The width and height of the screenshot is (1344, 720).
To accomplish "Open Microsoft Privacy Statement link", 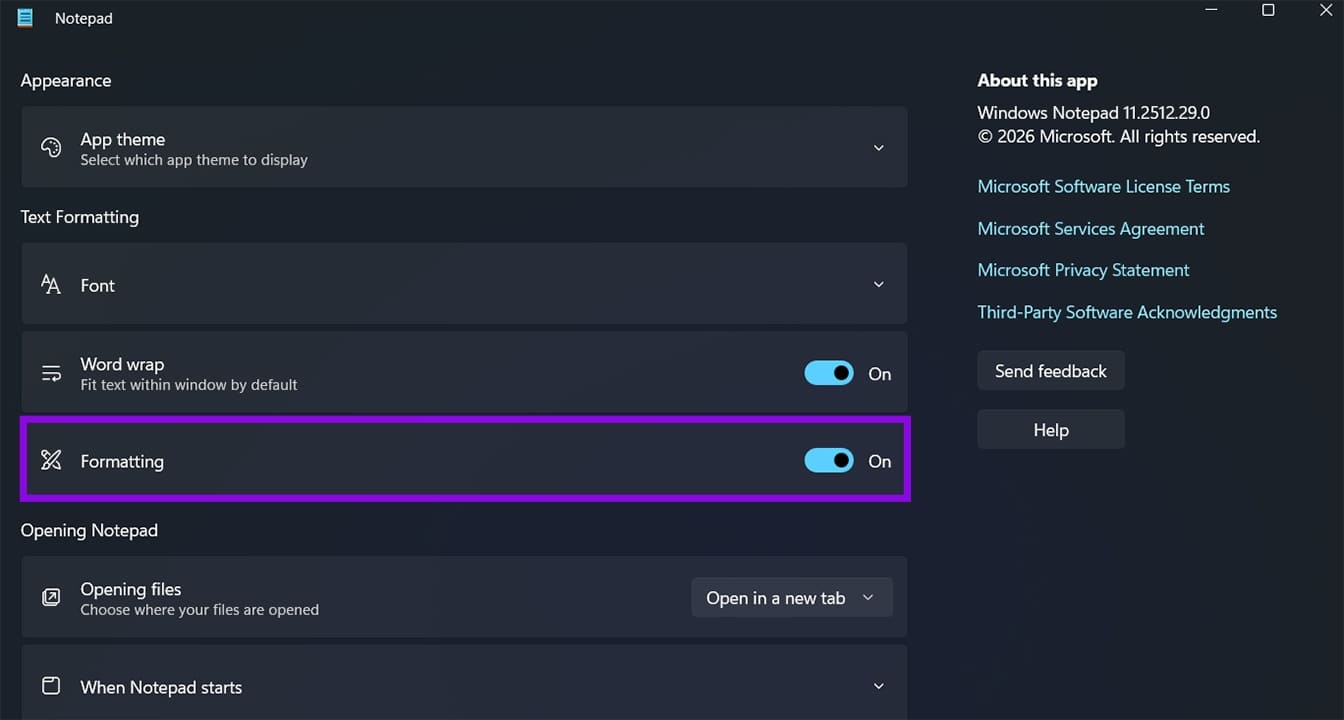I will [1084, 271].
